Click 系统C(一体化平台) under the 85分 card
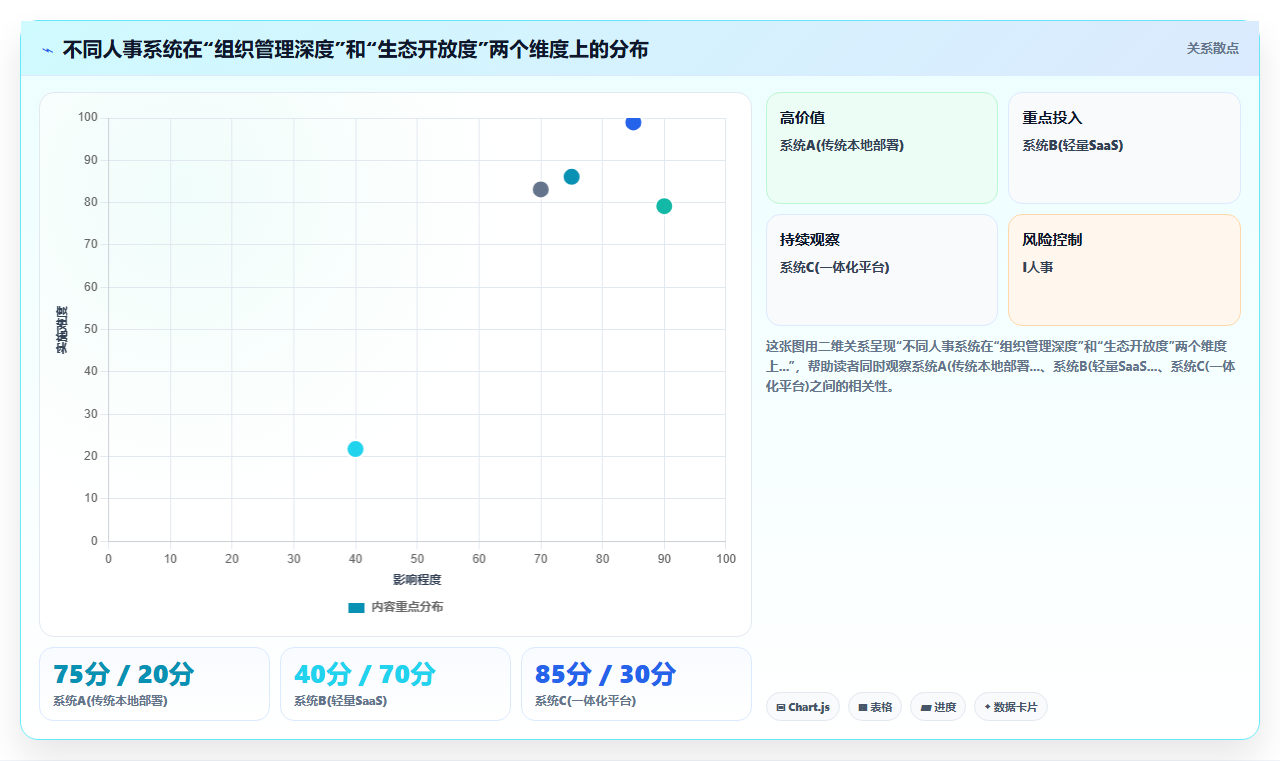 [585, 701]
